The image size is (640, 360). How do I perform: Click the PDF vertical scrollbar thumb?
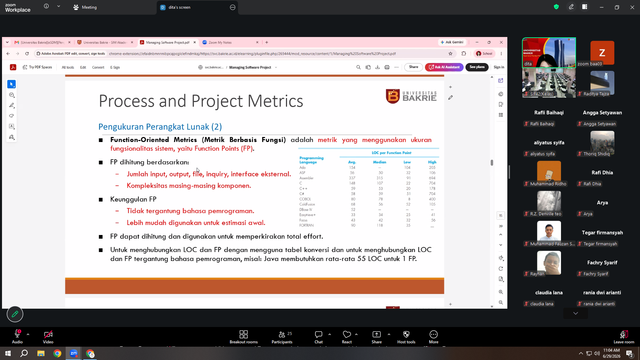(x=491, y=162)
